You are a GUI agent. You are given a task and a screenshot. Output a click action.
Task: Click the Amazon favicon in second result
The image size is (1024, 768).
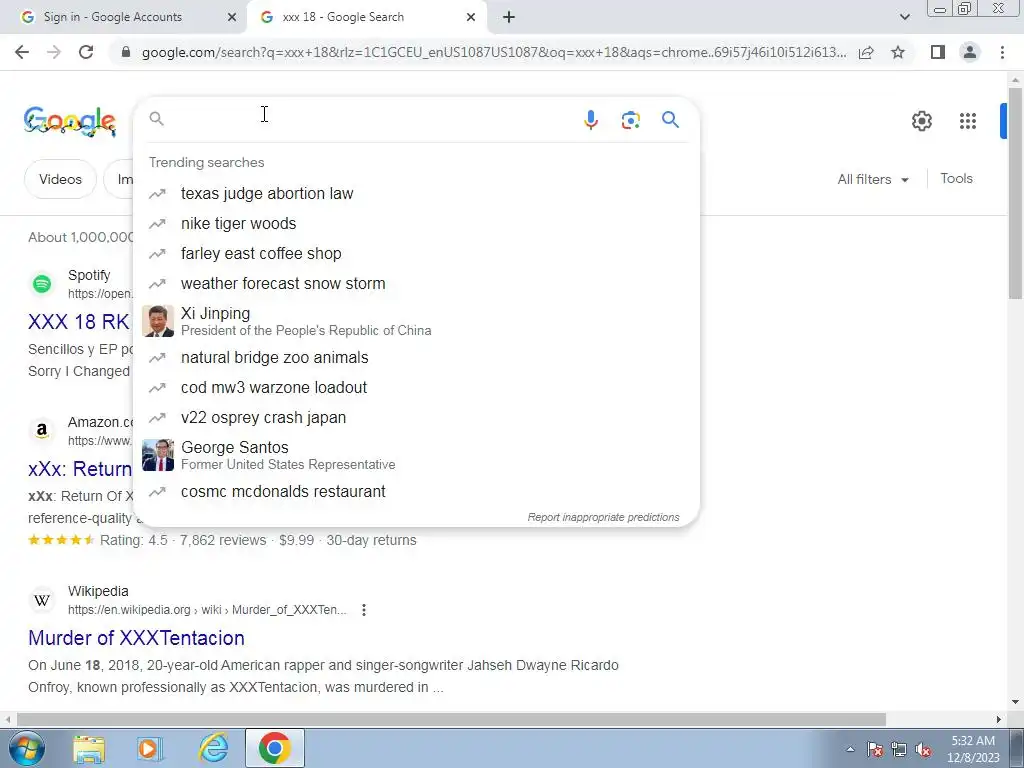42,431
